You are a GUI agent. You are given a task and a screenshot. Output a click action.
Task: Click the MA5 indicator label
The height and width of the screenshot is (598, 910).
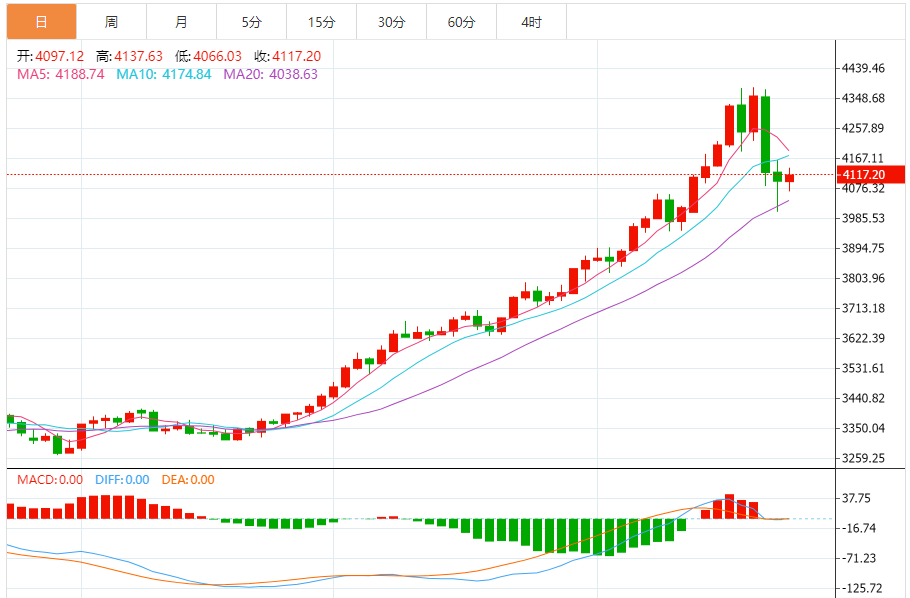coord(61,74)
